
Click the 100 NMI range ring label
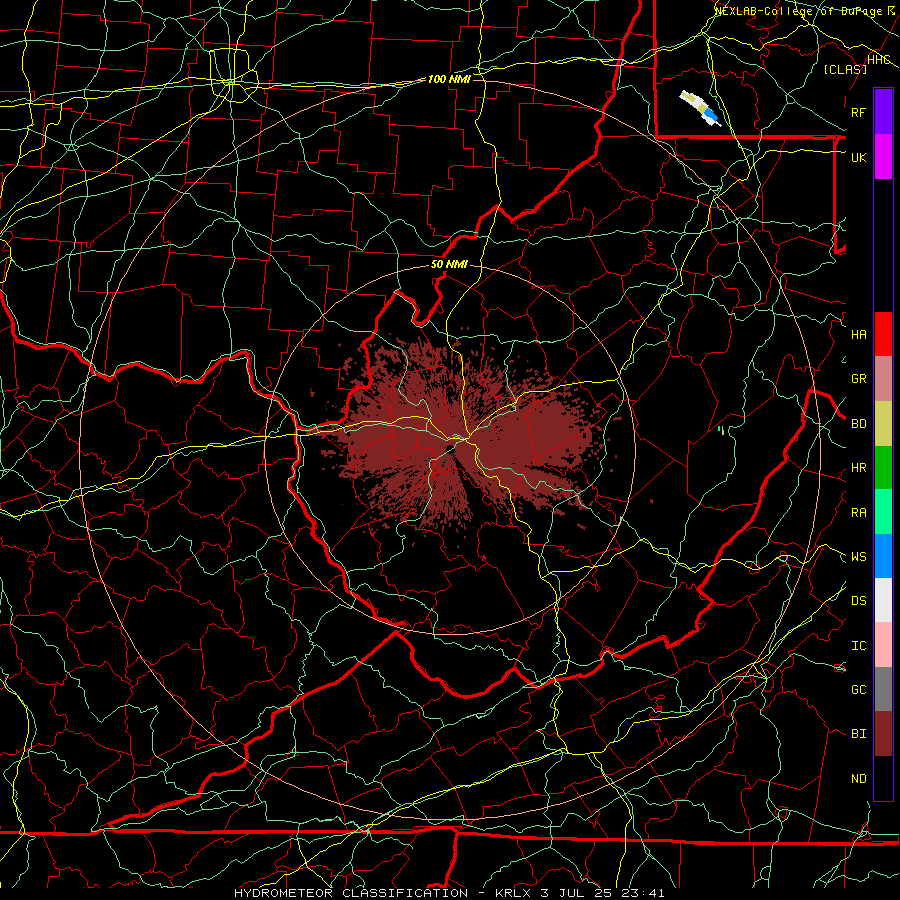pyautogui.click(x=449, y=79)
